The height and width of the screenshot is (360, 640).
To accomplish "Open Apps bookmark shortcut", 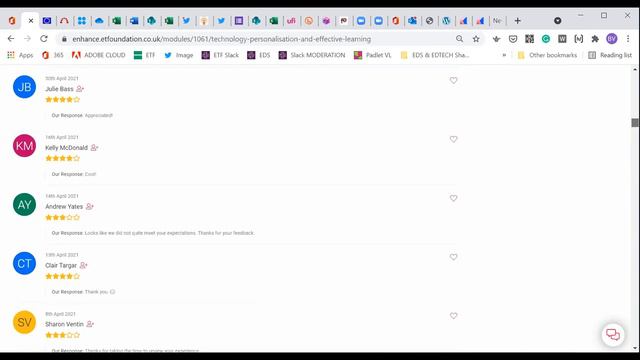I will click(x=20, y=55).
